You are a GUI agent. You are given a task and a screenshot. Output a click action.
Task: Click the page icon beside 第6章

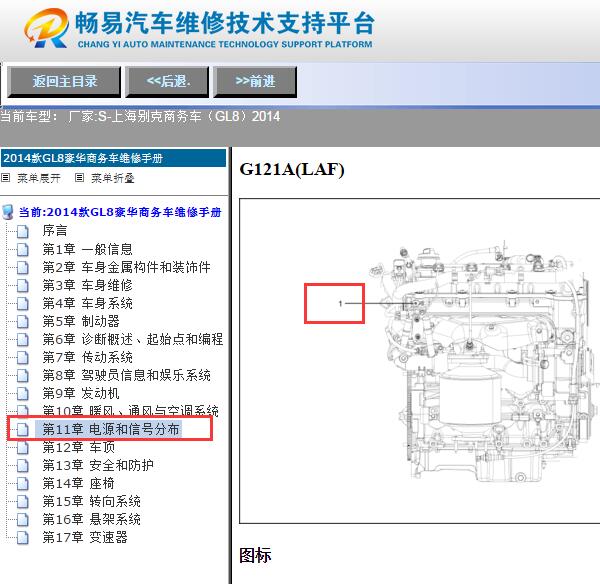[23, 339]
